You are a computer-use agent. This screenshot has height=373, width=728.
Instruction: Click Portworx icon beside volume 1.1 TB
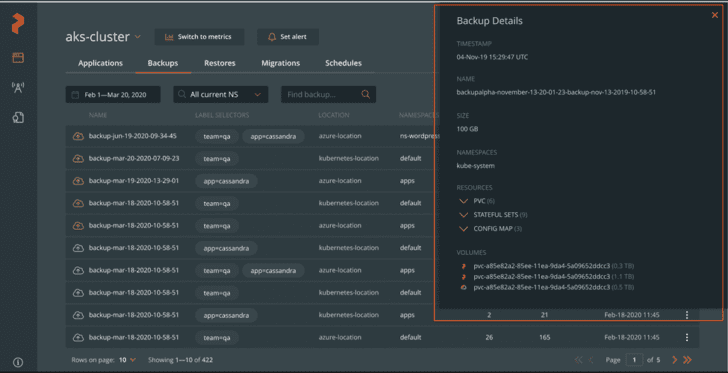[463, 277]
